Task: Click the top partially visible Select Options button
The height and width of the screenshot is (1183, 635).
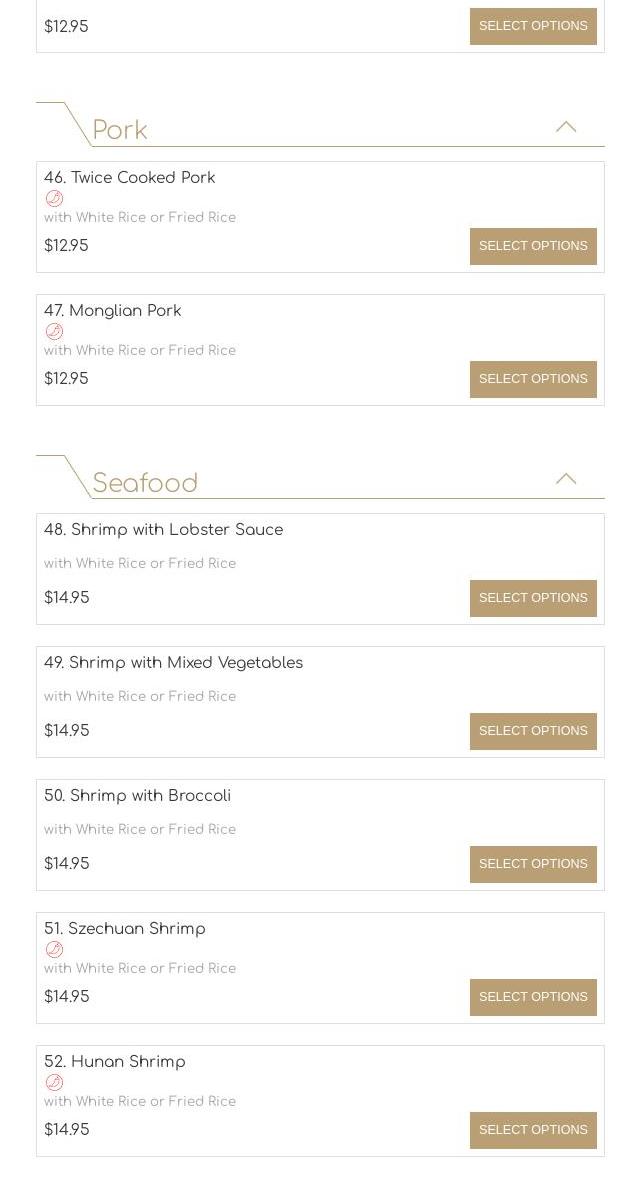Action: coord(533,26)
